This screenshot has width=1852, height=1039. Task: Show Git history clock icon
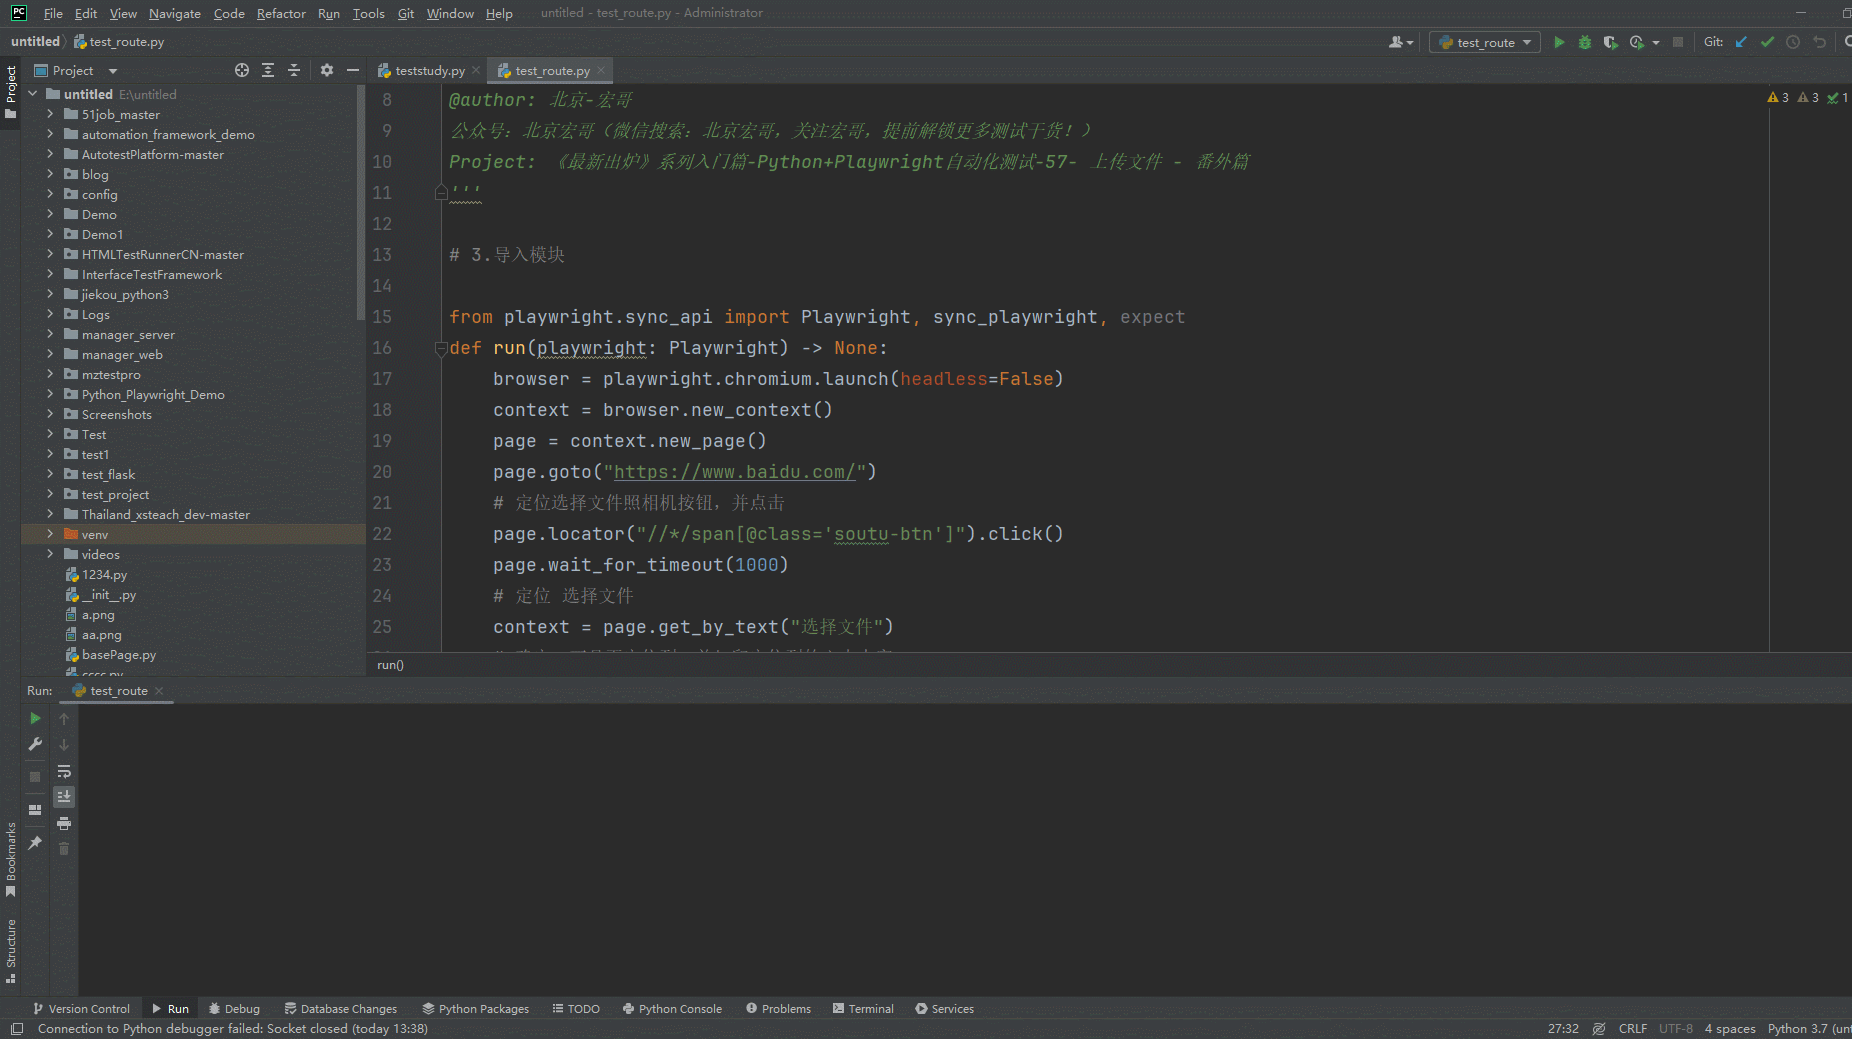1793,42
